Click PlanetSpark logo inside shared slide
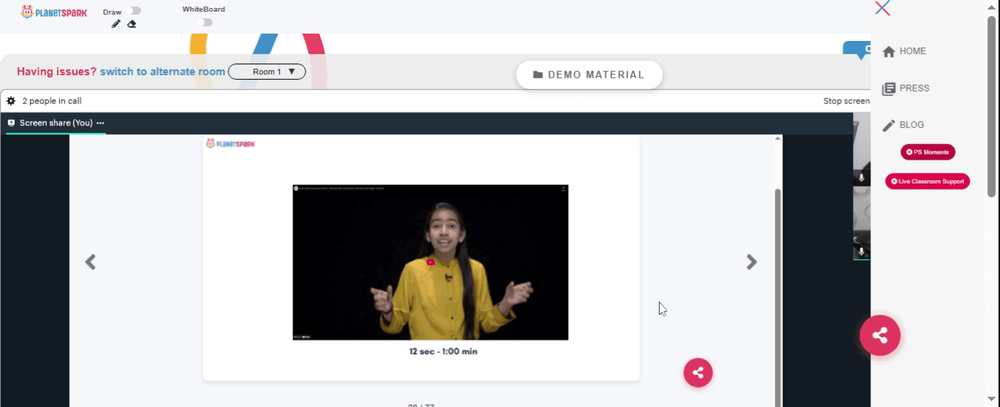Viewport: 1000px width, 407px height. coord(230,144)
